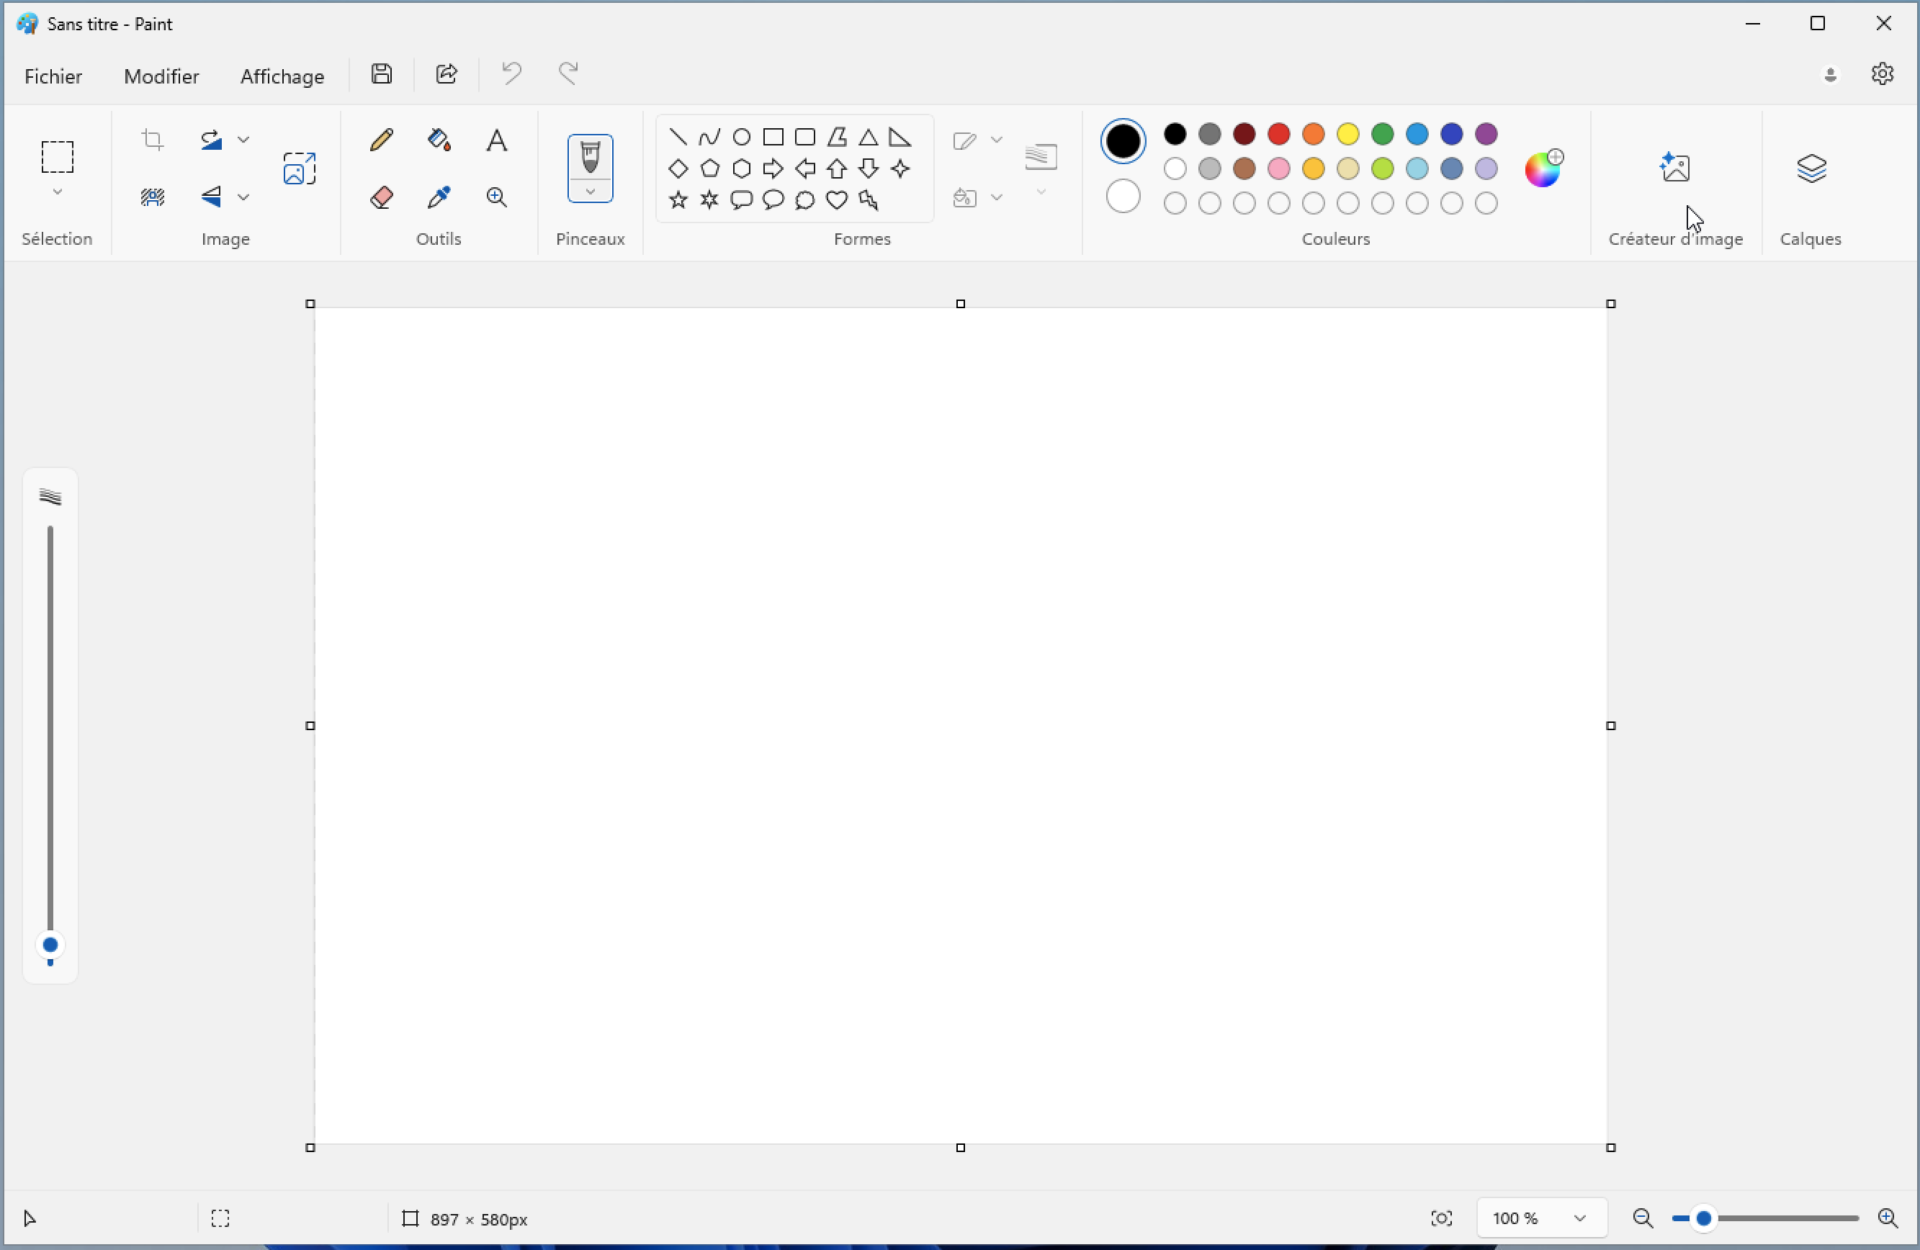The height and width of the screenshot is (1250, 1920).
Task: Select secondary color white circle
Action: (x=1123, y=196)
